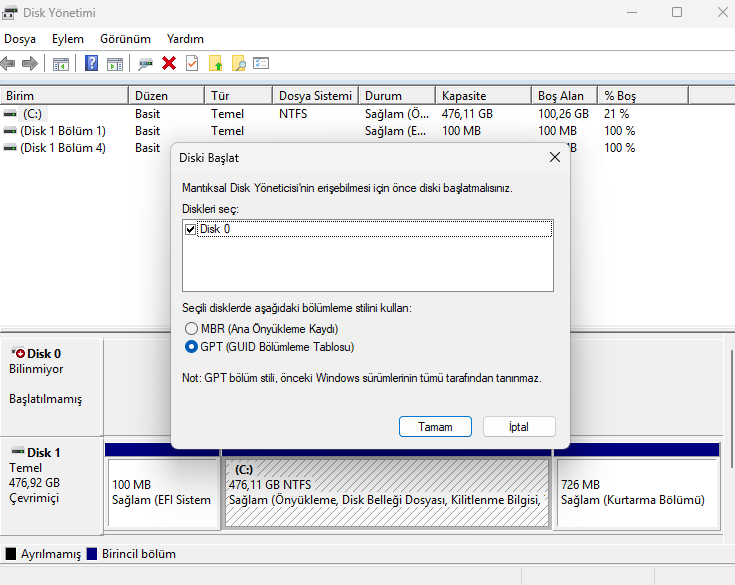The height and width of the screenshot is (585, 735).
Task: Sort by the Birim column header
Action: tap(64, 96)
